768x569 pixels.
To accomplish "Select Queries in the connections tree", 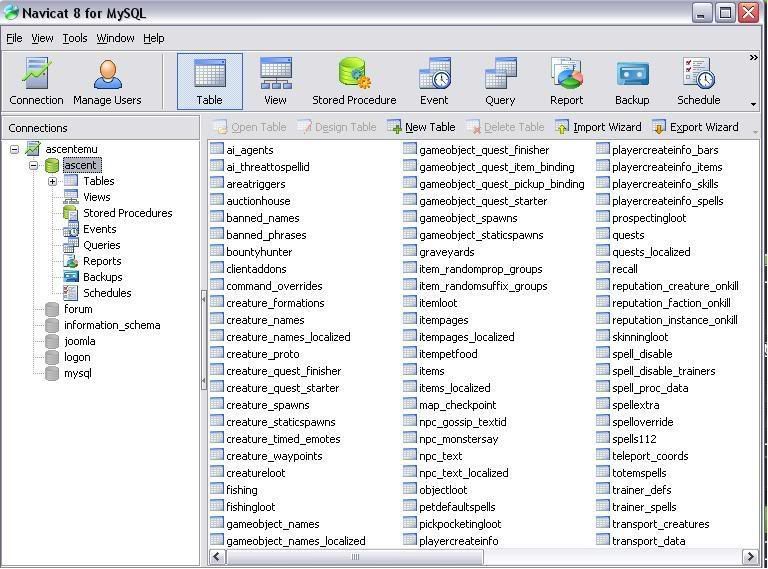I will pos(101,245).
